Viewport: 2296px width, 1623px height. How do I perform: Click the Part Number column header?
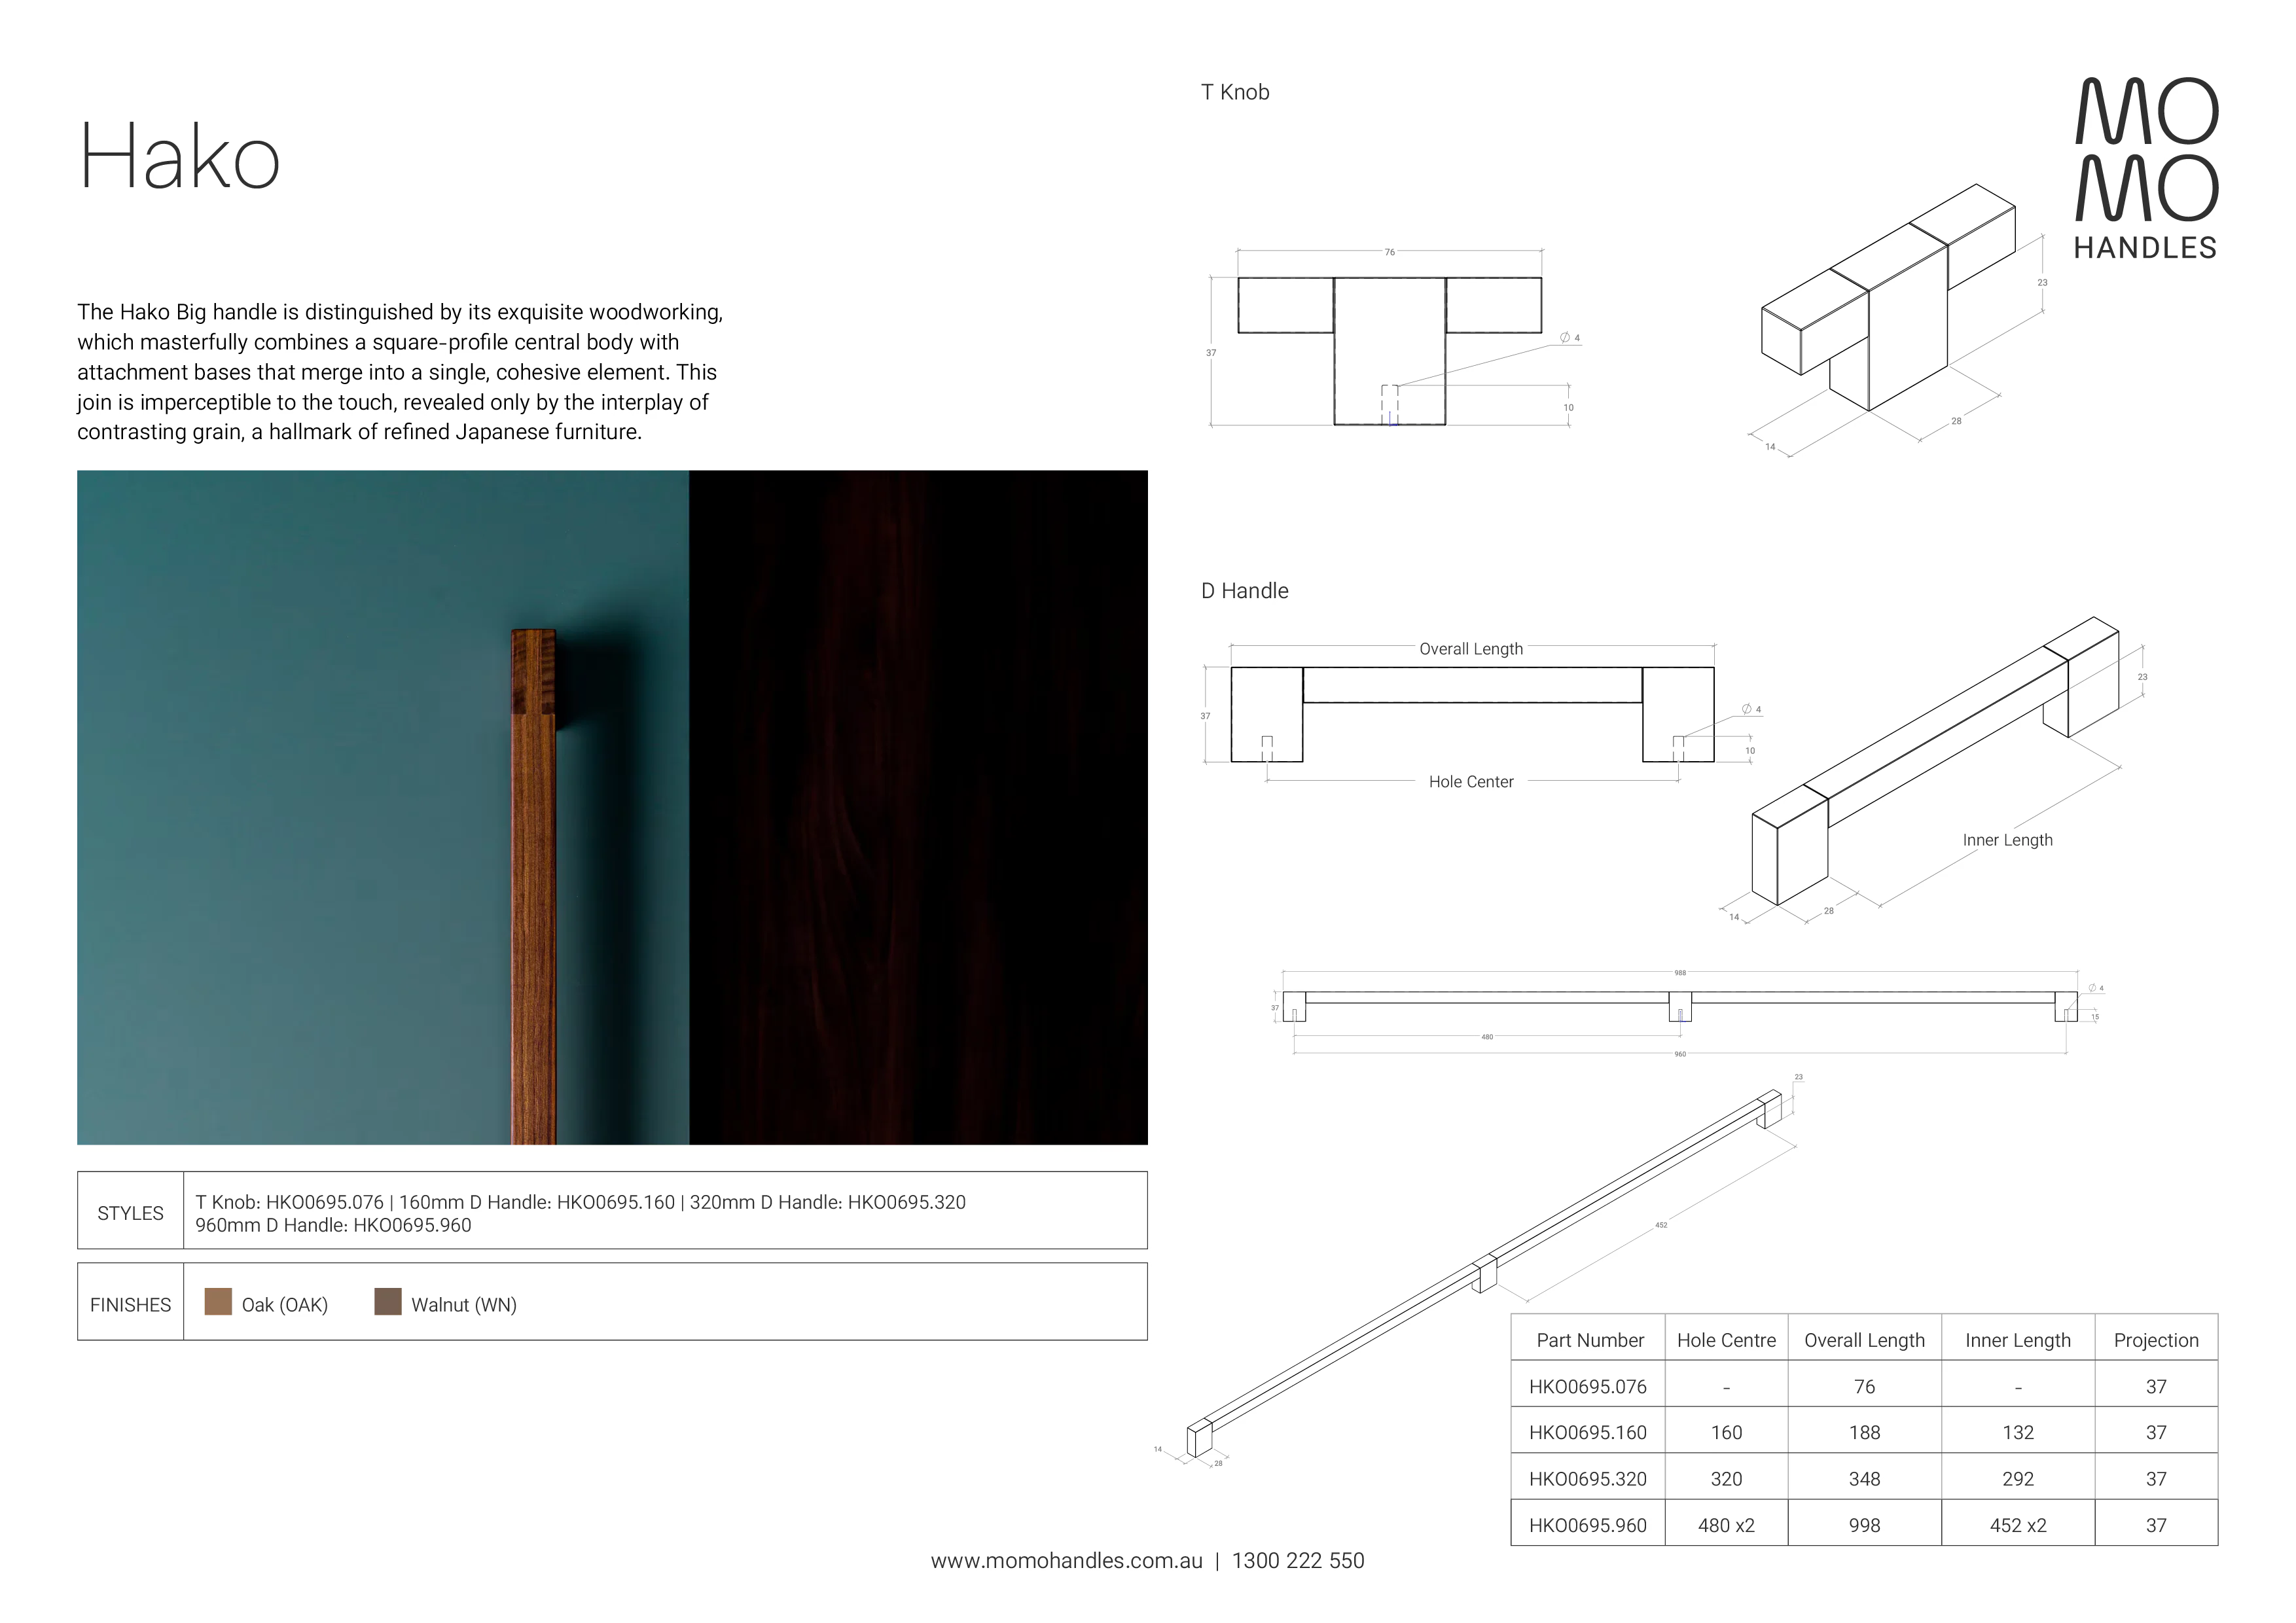(1590, 1339)
